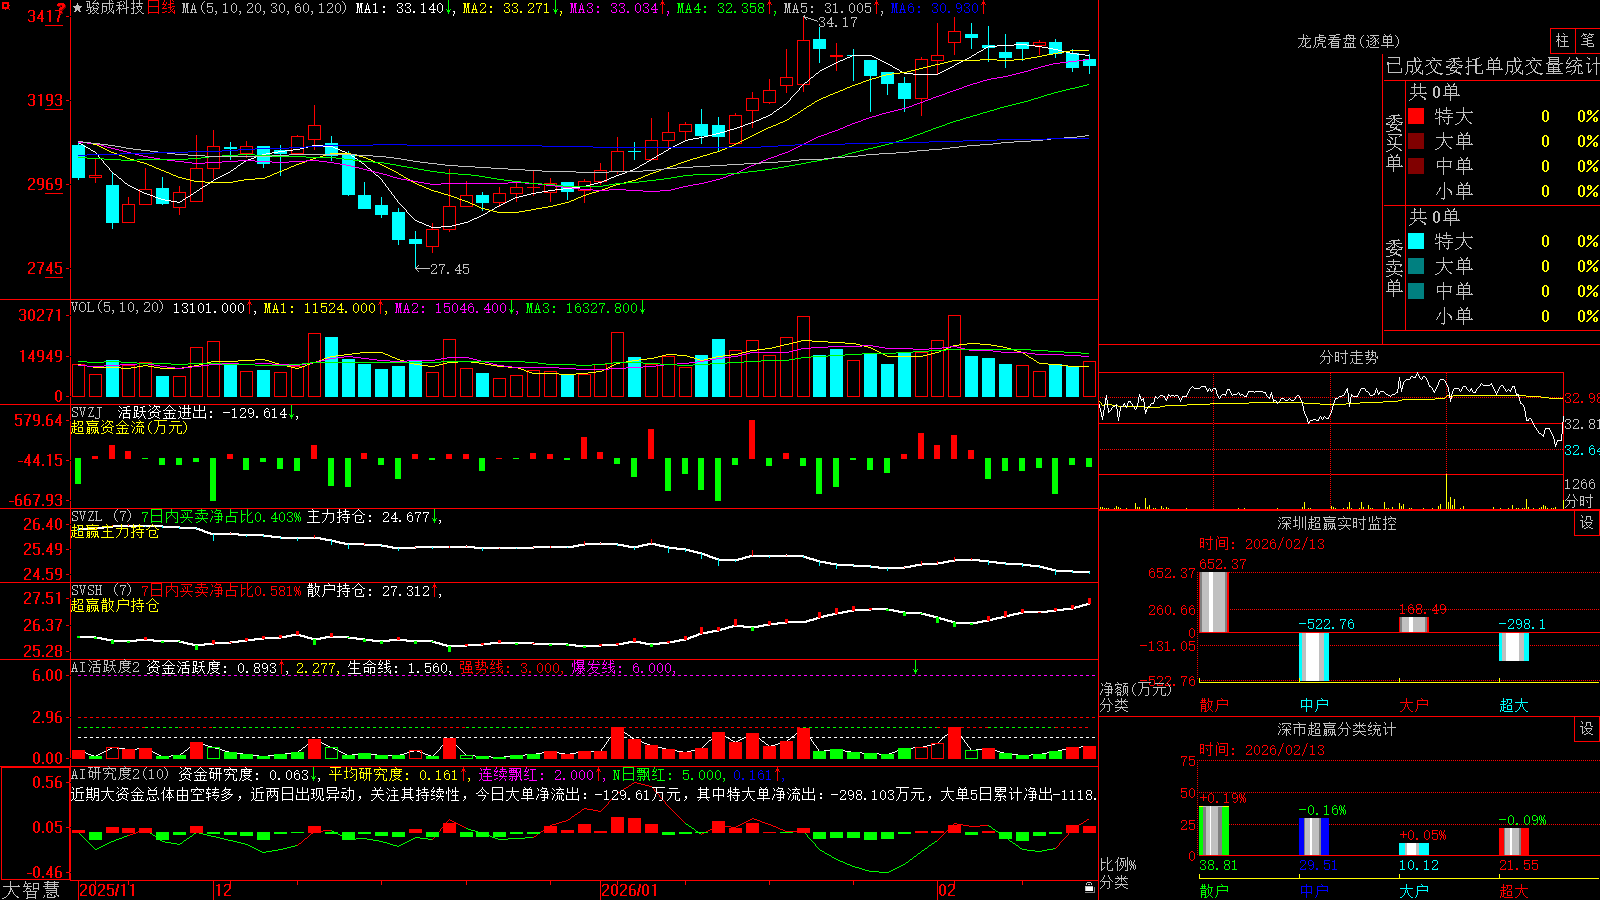Click the 已成交委托单成交量统计 header
This screenshot has width=1600, height=900.
click(x=1492, y=66)
